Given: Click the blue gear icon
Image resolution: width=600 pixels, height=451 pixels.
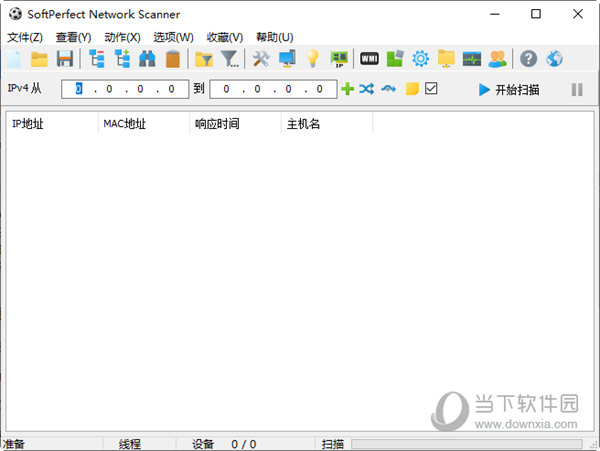Looking at the screenshot, I should point(421,59).
